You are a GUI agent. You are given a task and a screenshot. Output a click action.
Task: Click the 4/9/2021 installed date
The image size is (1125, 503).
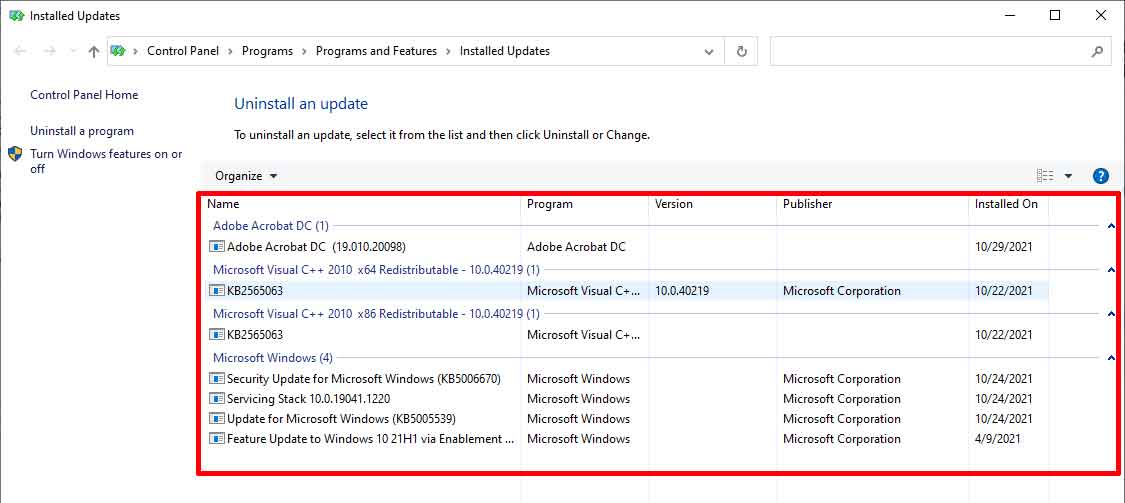click(998, 439)
